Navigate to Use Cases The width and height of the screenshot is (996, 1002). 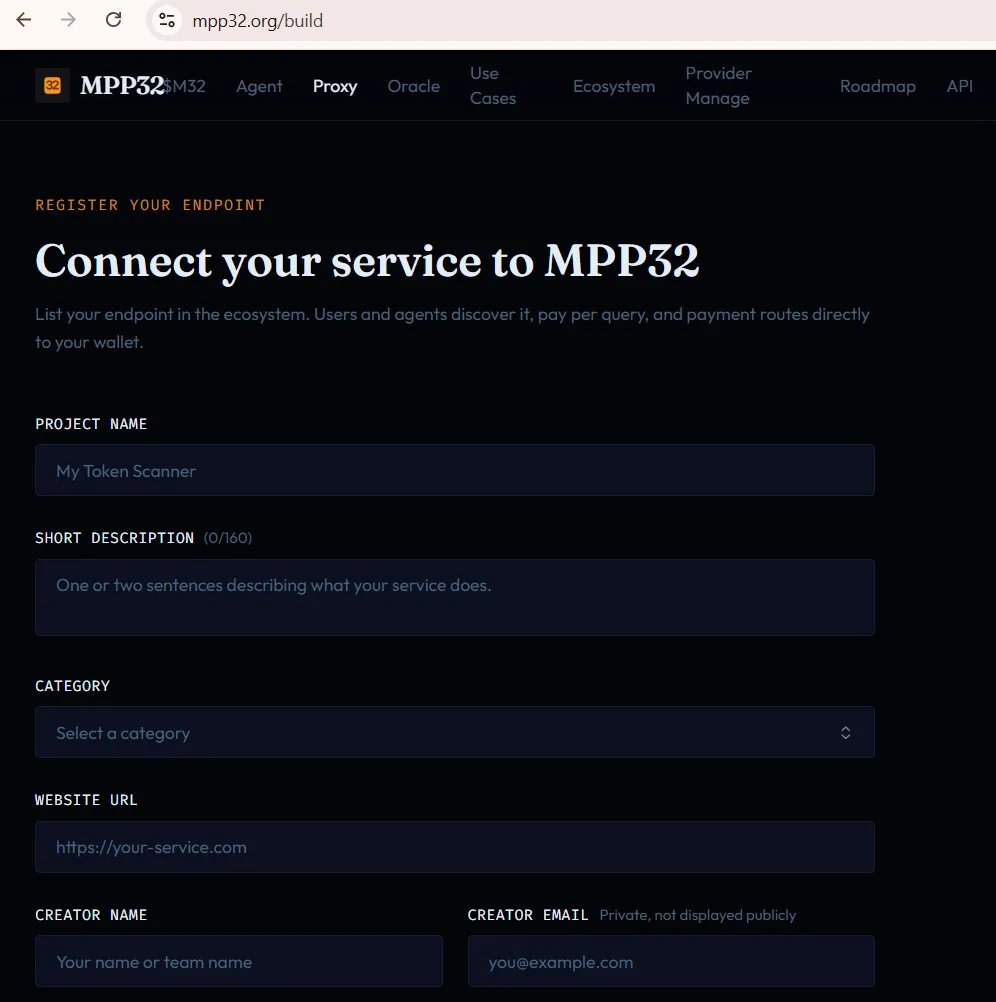pyautogui.click(x=493, y=86)
